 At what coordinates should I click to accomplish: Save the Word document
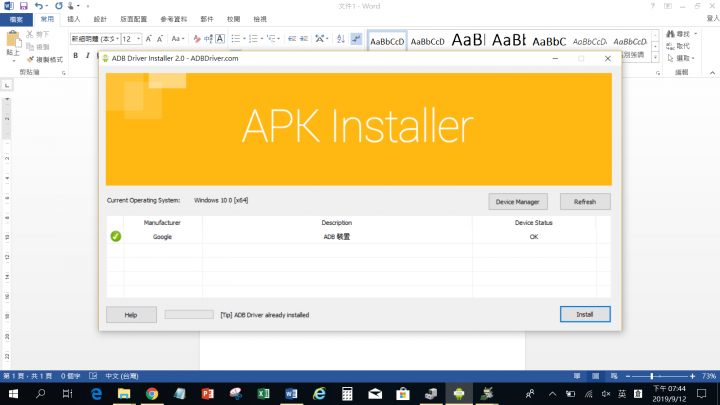point(23,6)
